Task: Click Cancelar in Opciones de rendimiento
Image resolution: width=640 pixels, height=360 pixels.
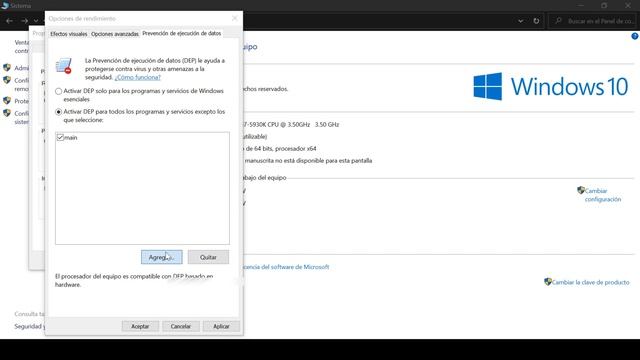Action: (180, 326)
